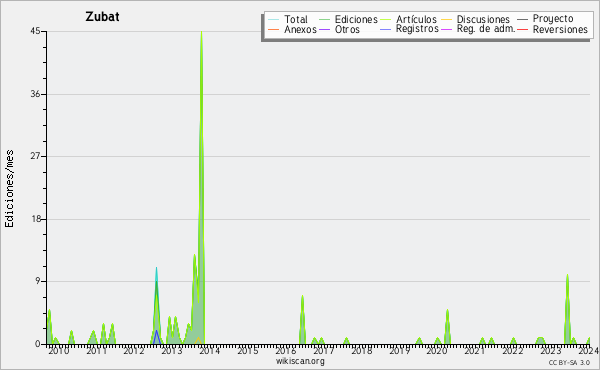
Task: Click the 2014 year label
Action: pos(209,350)
